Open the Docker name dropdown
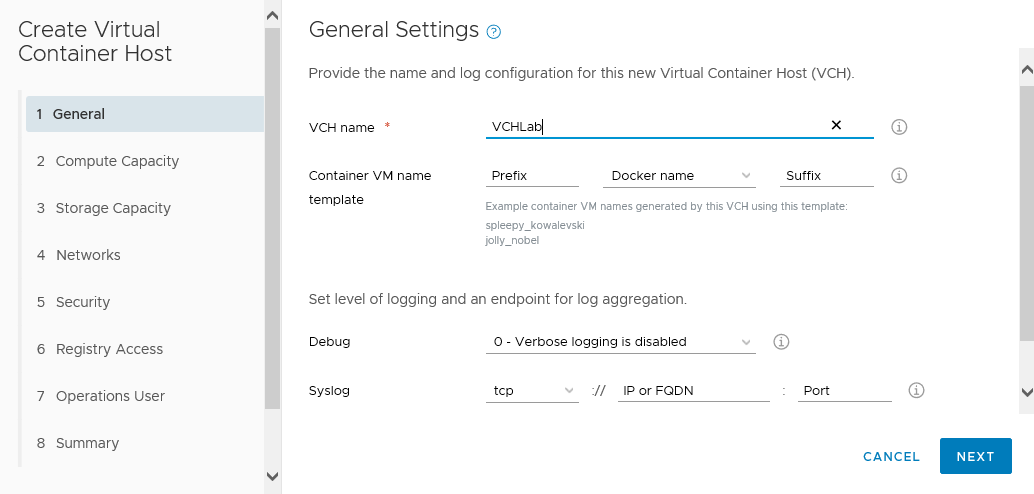 [681, 175]
